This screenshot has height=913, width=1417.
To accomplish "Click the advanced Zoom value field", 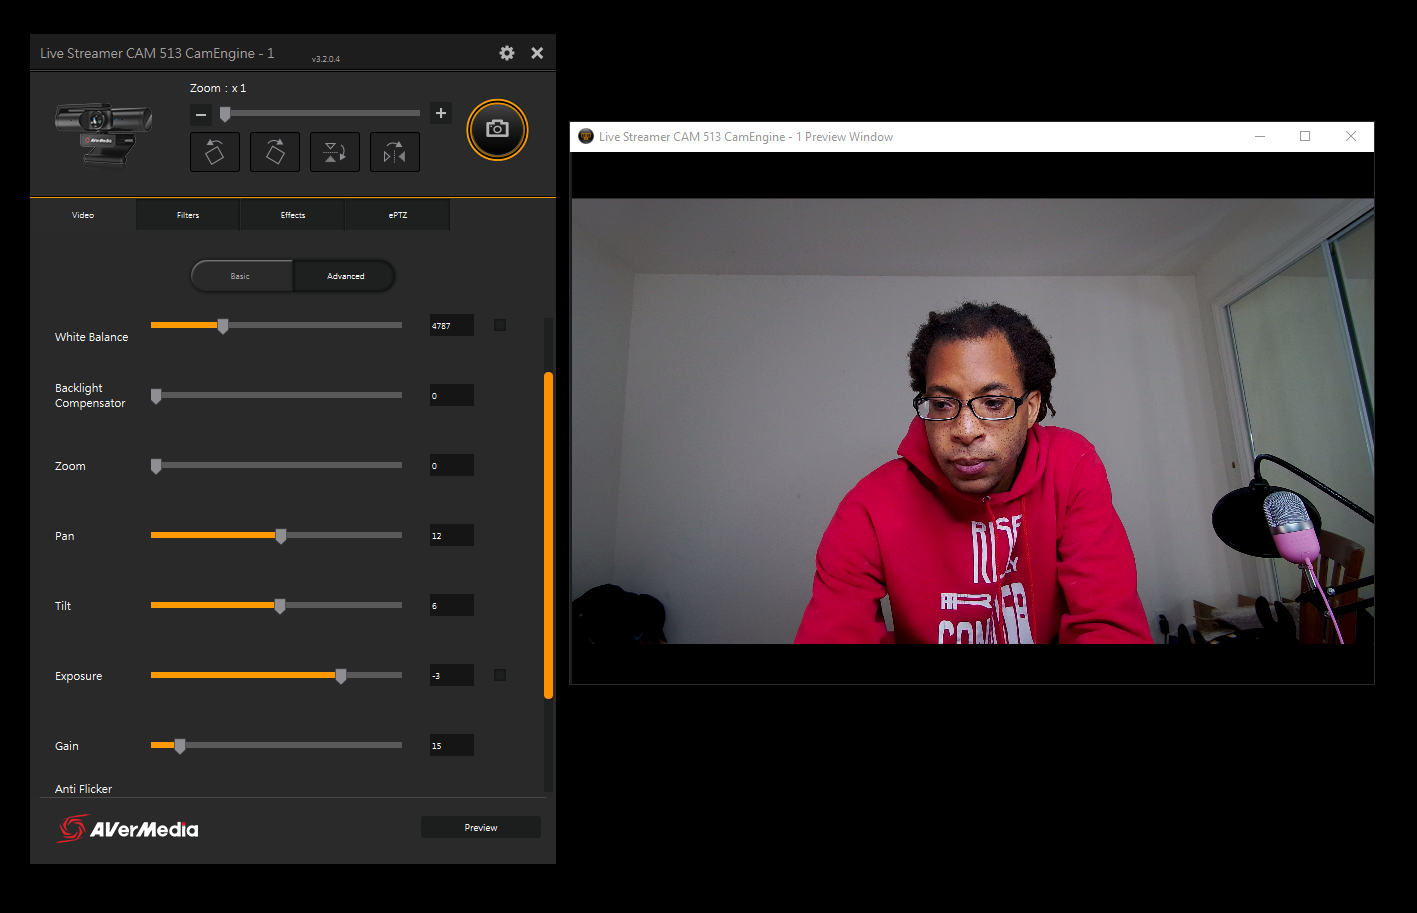I will 452,466.
